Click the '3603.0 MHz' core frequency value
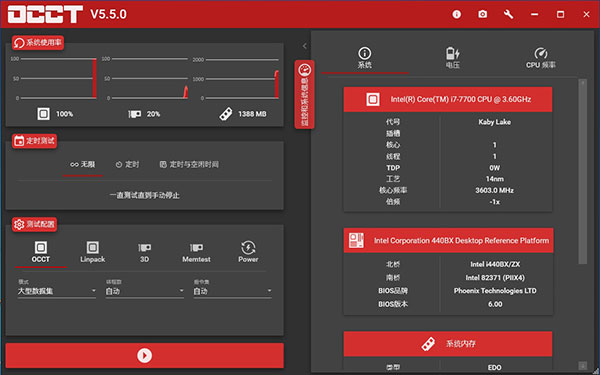This screenshot has height=375, width=600. (494, 191)
